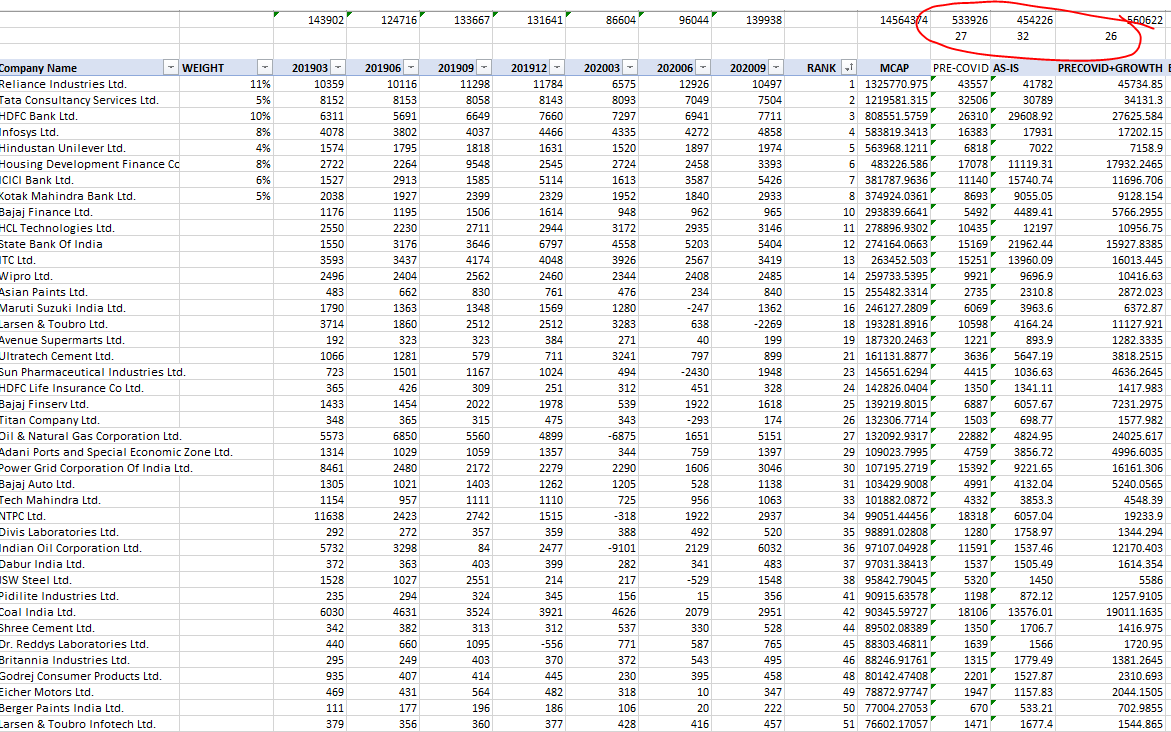Open the 202009 column filter dropdown

(x=776, y=68)
